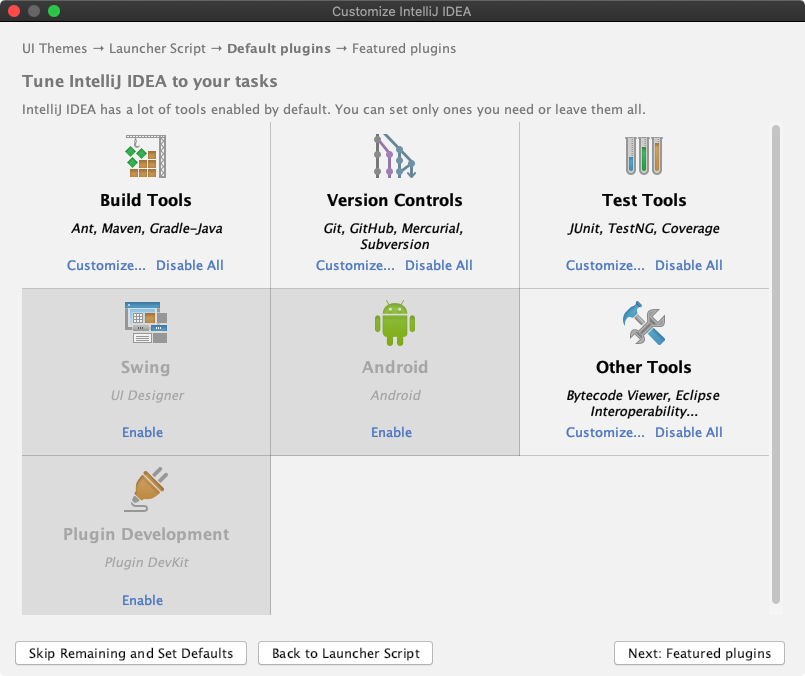Click the 'Plugin DevKit' description text
Image resolution: width=805 pixels, height=676 pixels.
click(x=147, y=562)
